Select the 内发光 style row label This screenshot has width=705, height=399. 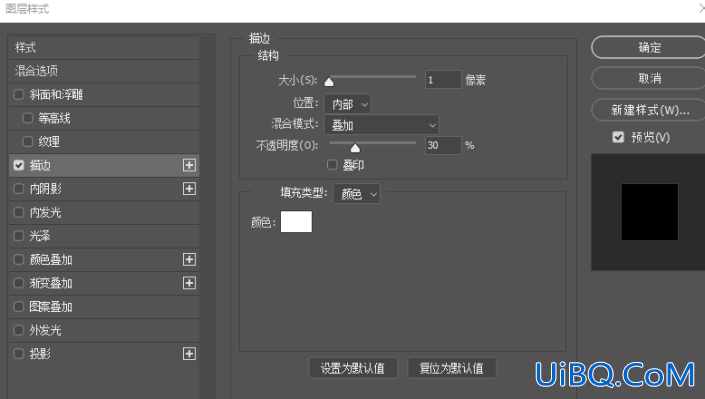pos(45,212)
